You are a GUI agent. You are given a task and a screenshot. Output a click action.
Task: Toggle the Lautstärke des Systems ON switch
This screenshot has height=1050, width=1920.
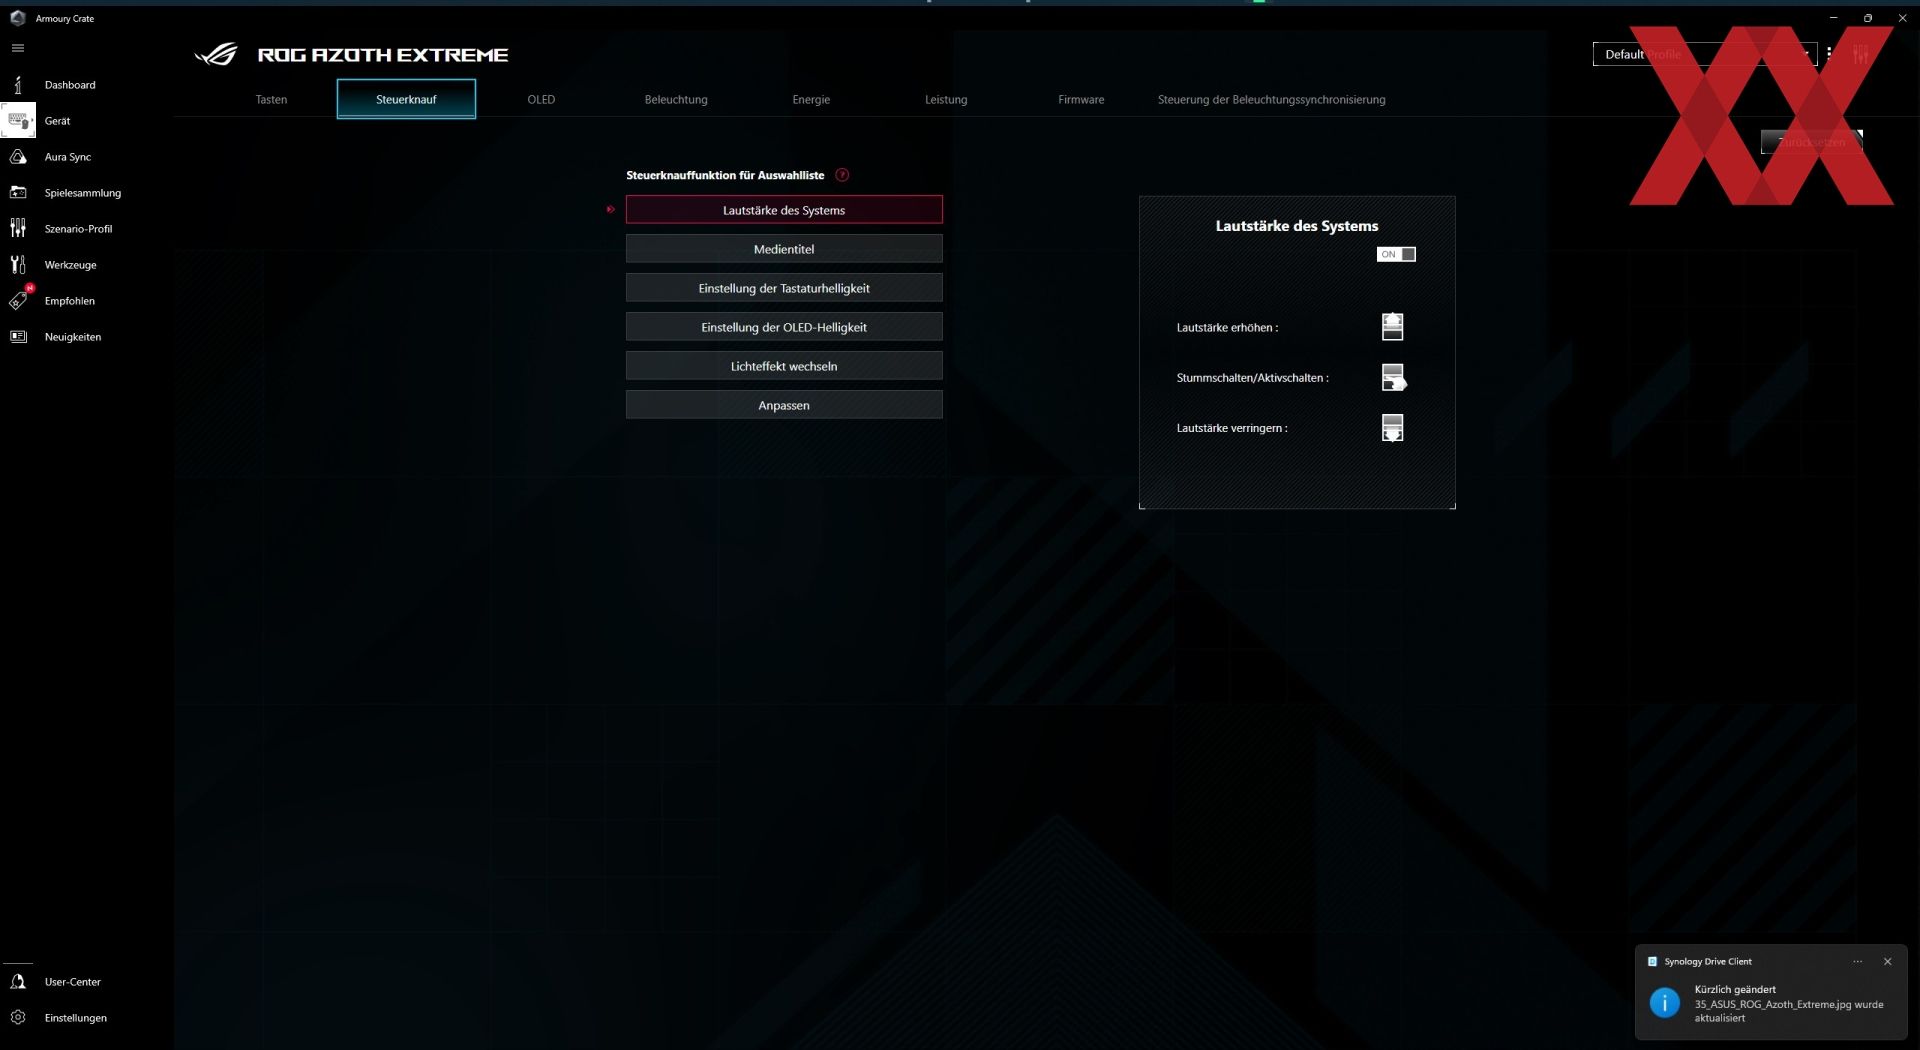[1396, 254]
